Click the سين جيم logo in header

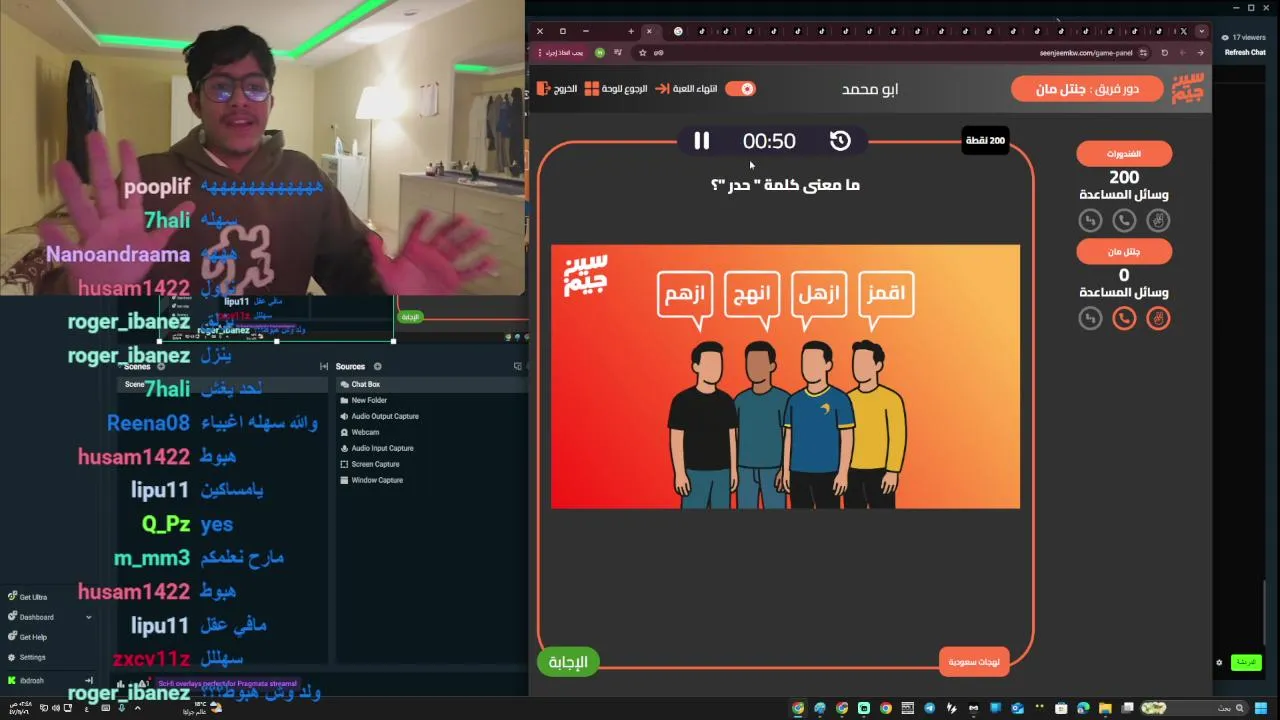pos(1189,88)
